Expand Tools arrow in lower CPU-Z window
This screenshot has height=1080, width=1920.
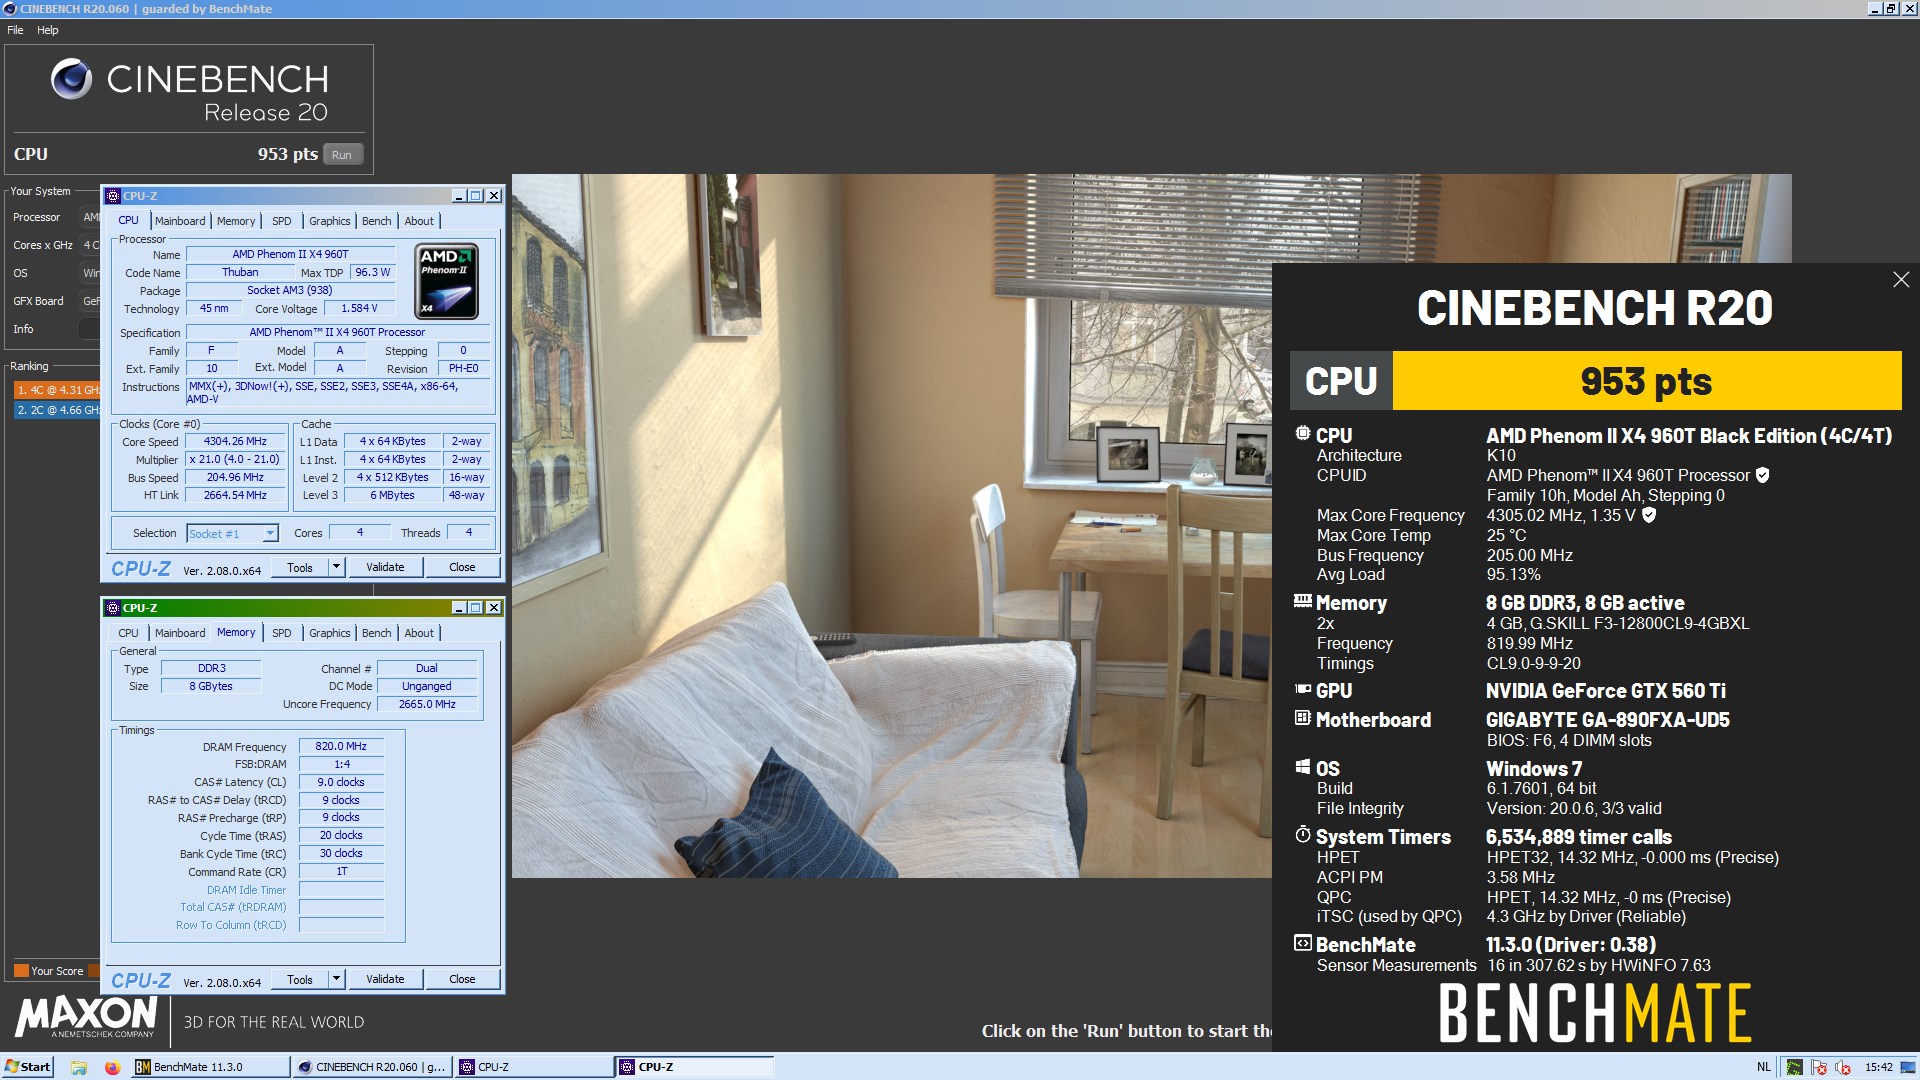click(x=337, y=979)
